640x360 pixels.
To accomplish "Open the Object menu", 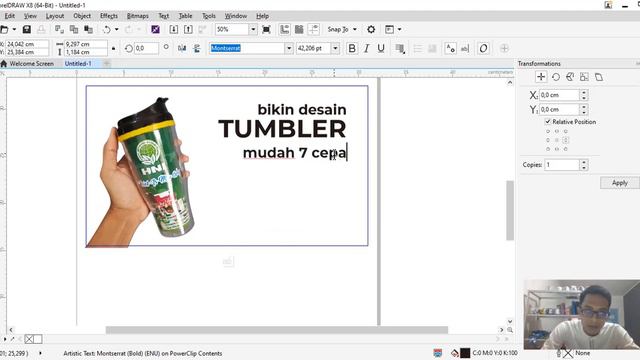I will point(82,16).
